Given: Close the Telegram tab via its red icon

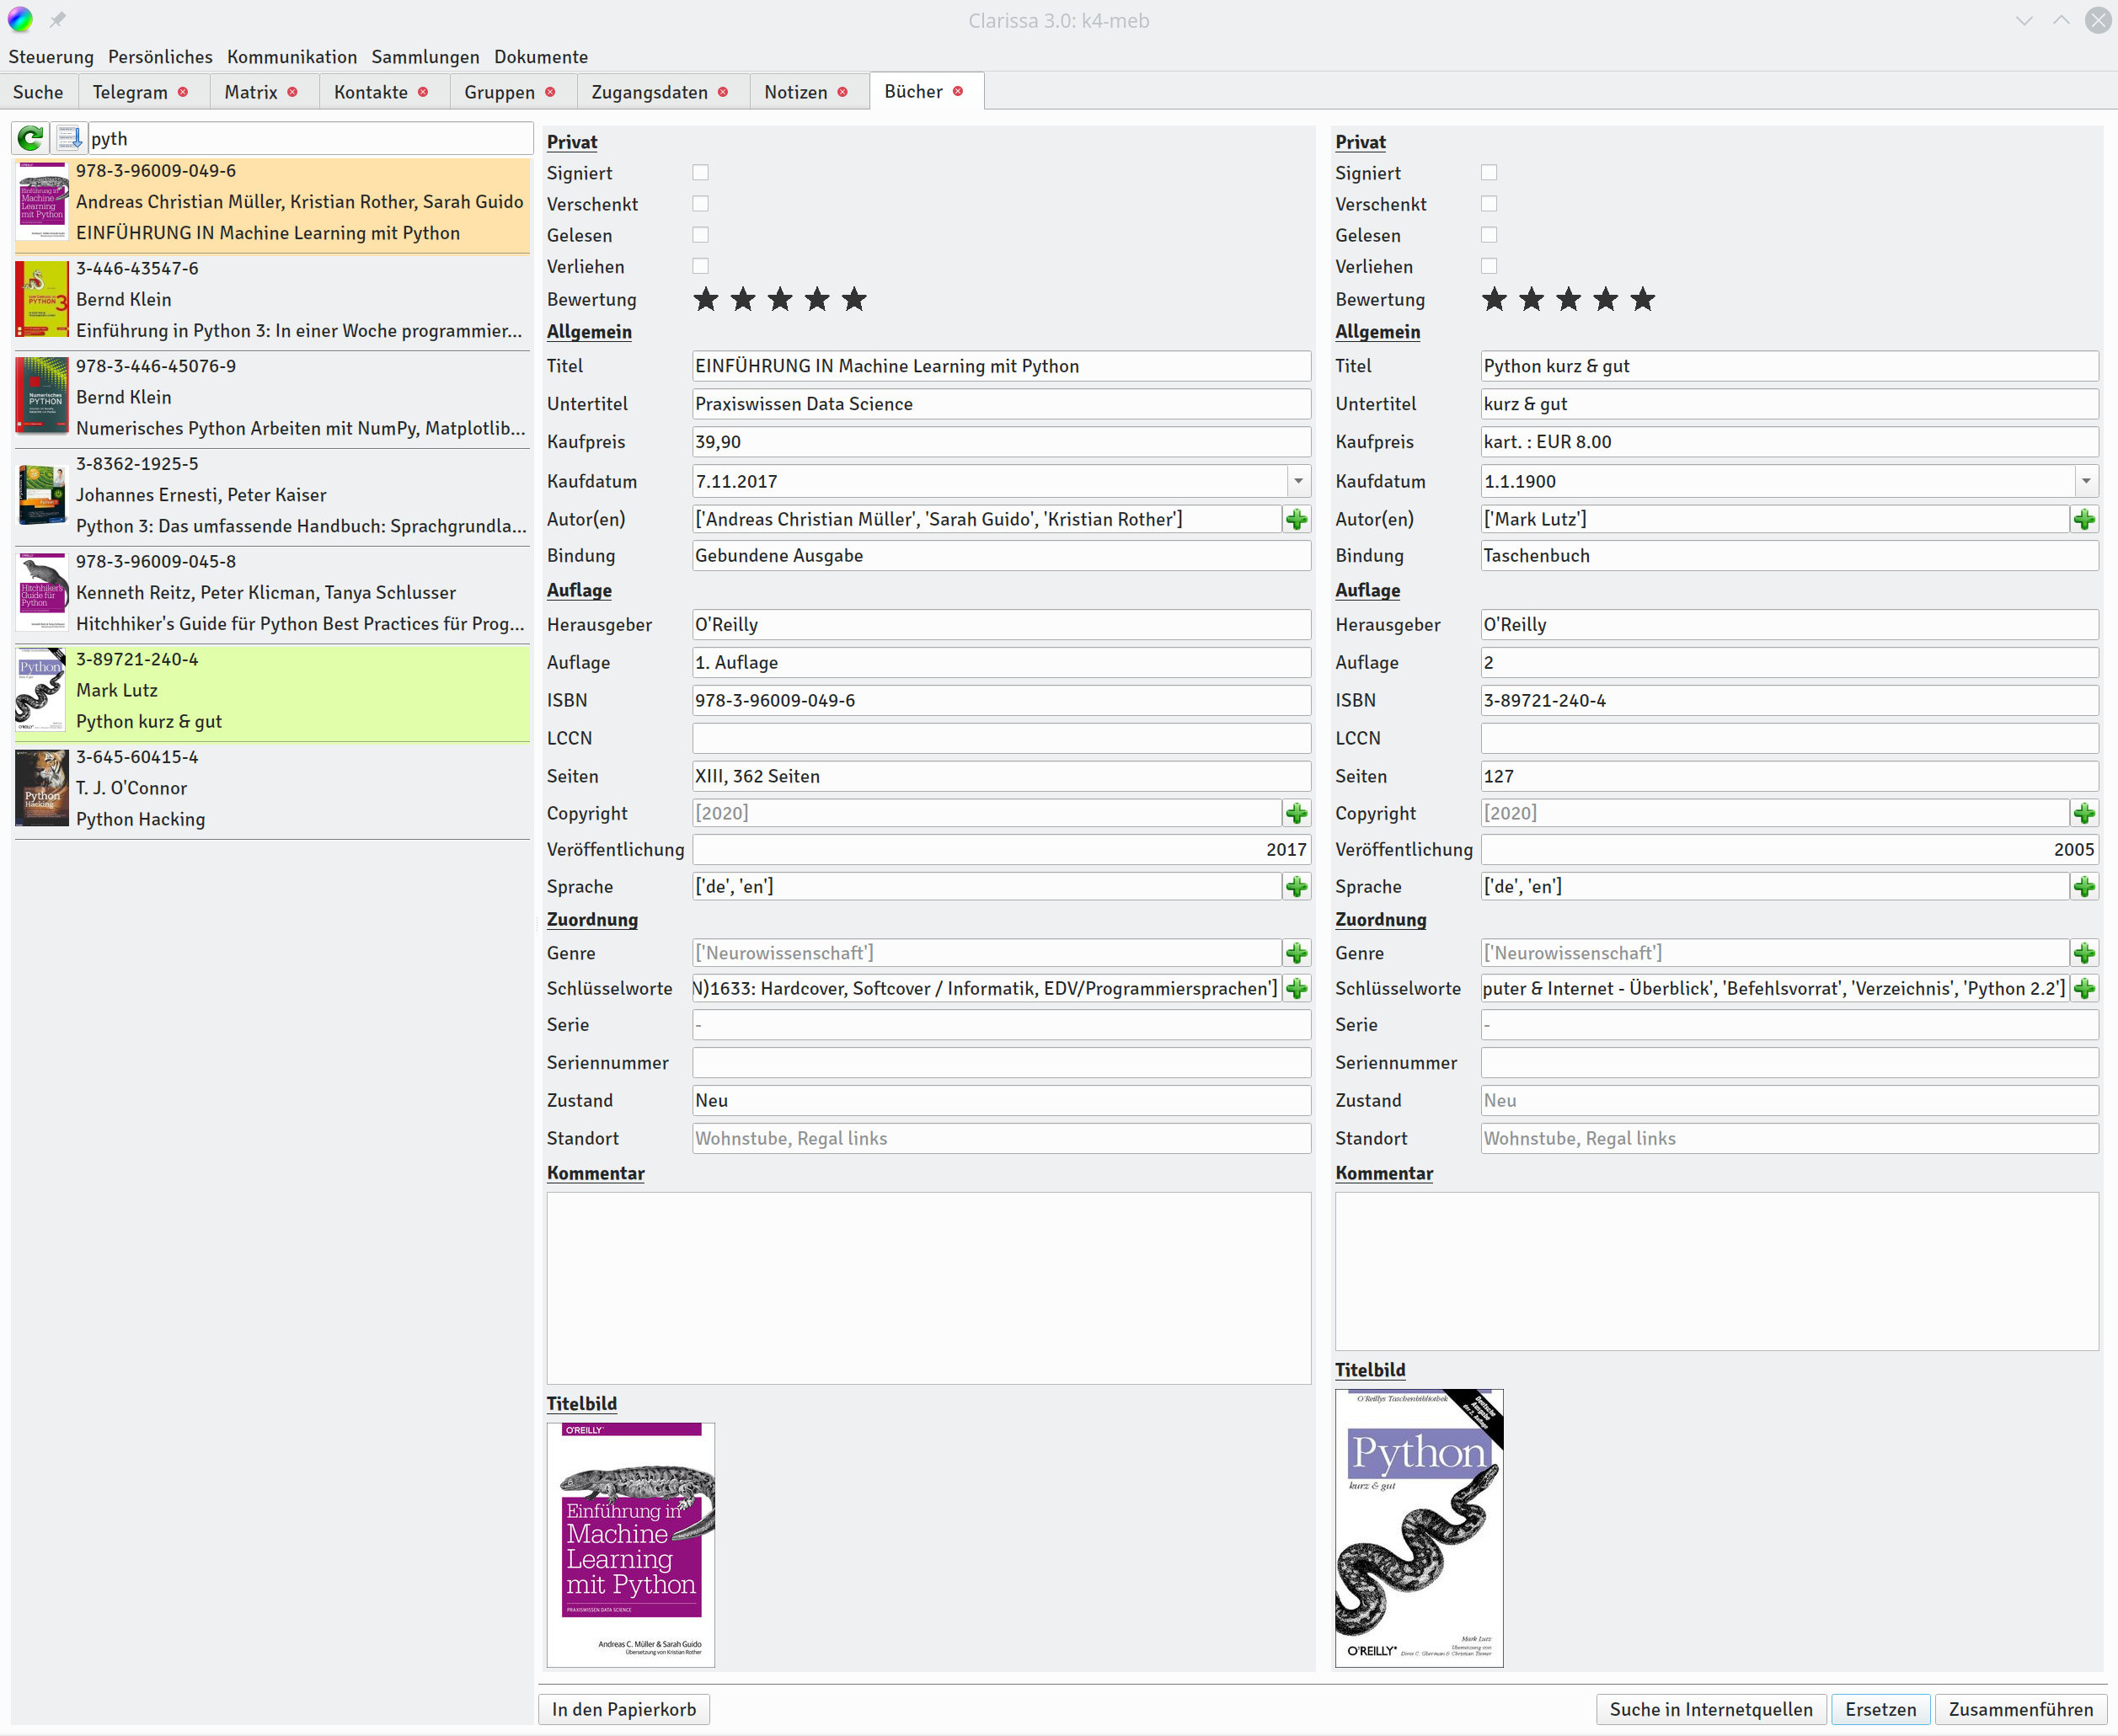Looking at the screenshot, I should pyautogui.click(x=183, y=92).
